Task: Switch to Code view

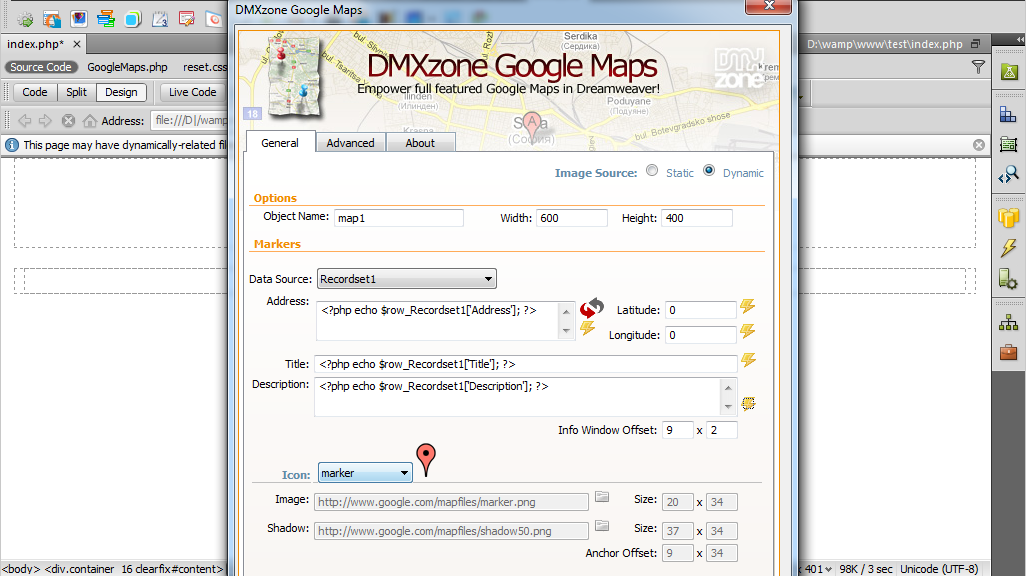Action: pyautogui.click(x=35, y=92)
